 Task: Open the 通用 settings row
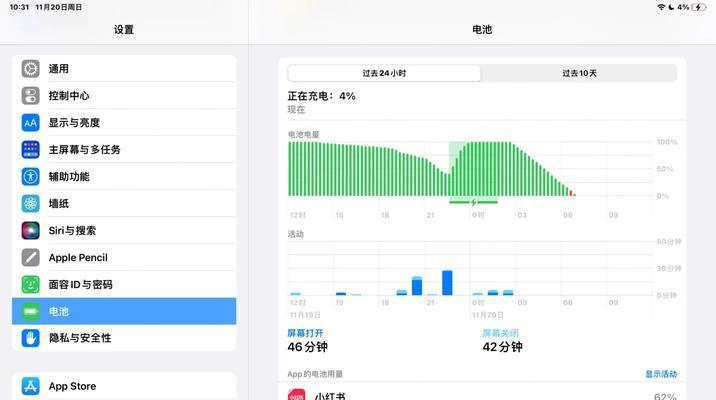[x=124, y=68]
